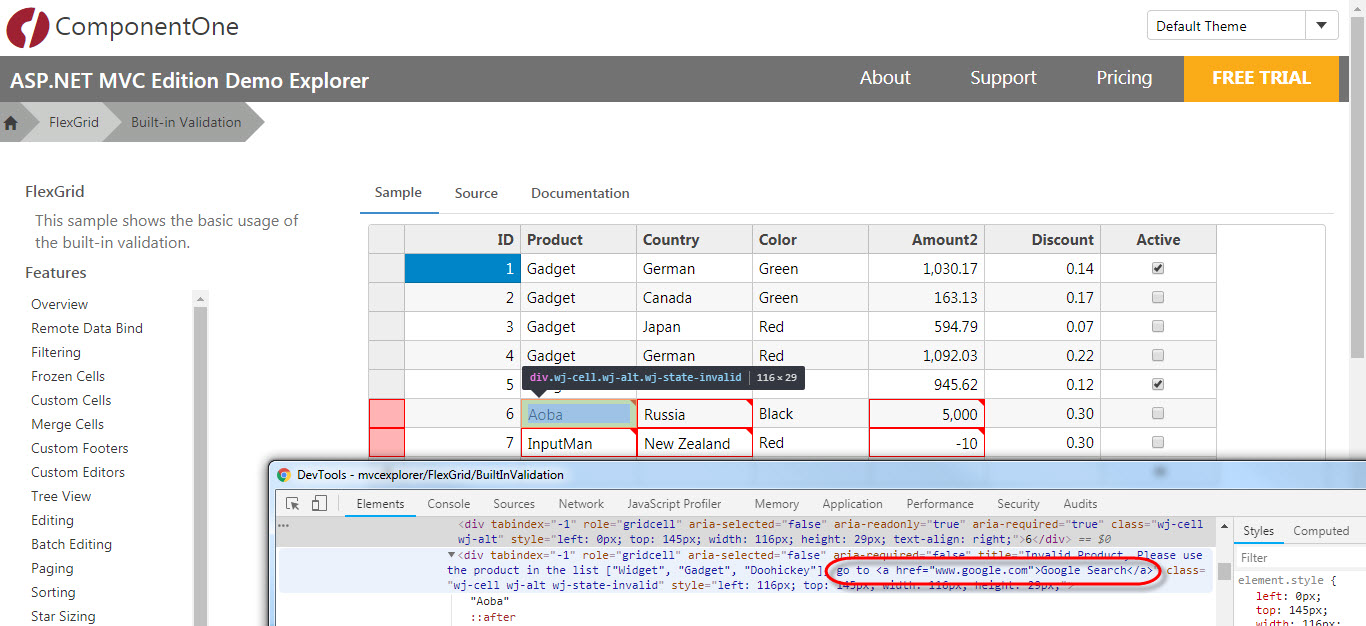Select the Styles pane tab
The image size is (1366, 626).
click(x=1258, y=531)
